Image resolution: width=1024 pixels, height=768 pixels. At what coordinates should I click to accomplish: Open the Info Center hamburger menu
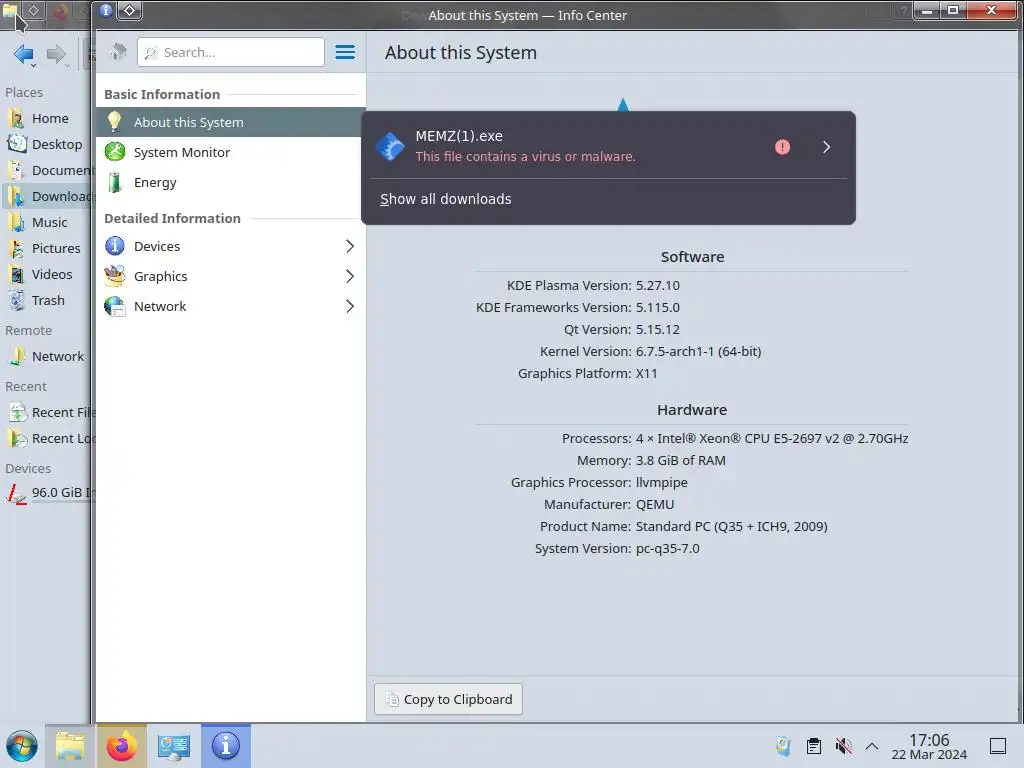tap(345, 52)
